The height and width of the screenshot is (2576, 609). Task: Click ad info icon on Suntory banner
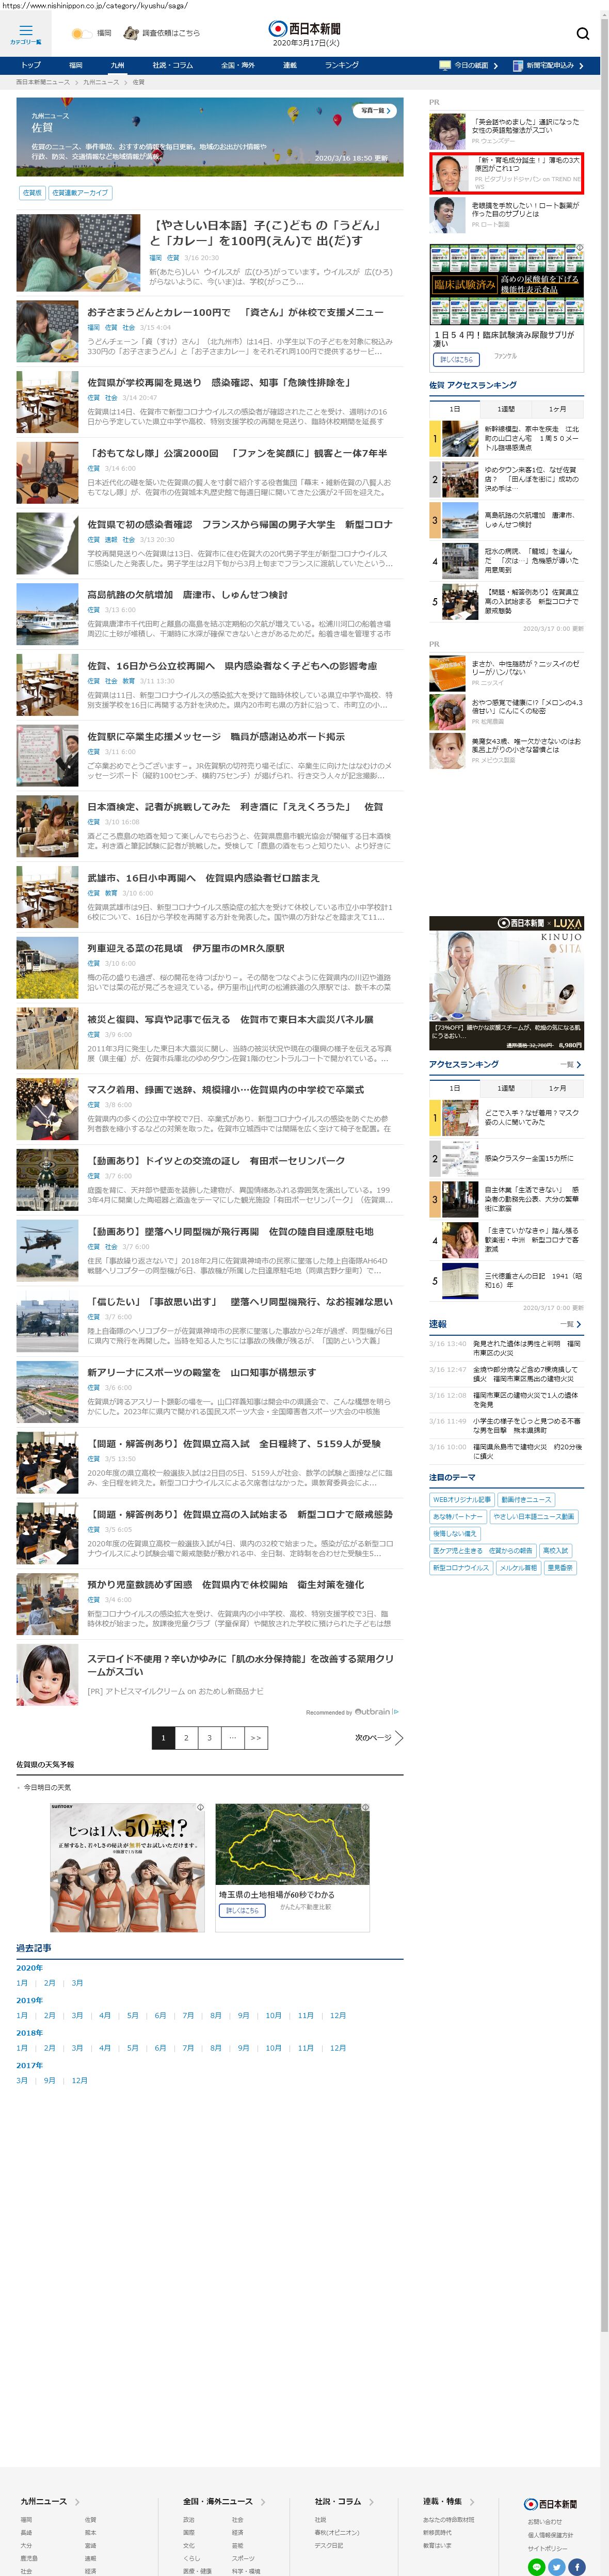click(200, 1807)
